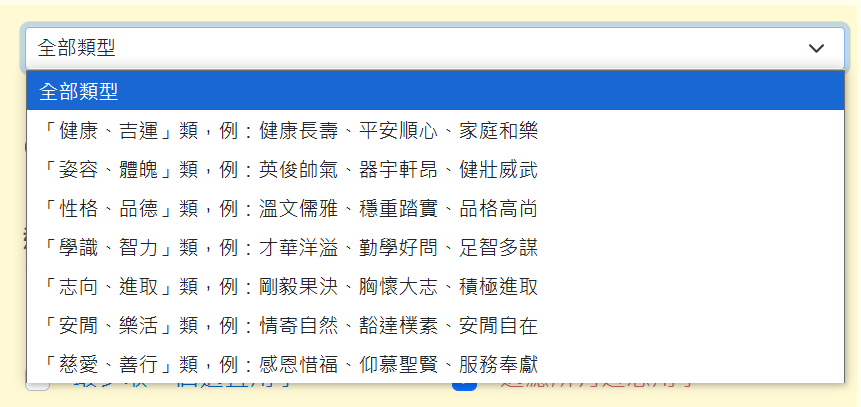Click the dropdown chevron arrow icon
Screen dimensions: 861x407
[x=816, y=48]
